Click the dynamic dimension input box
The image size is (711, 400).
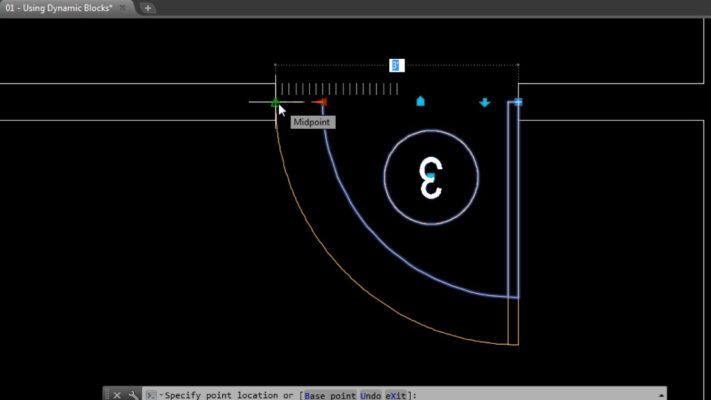(x=396, y=65)
